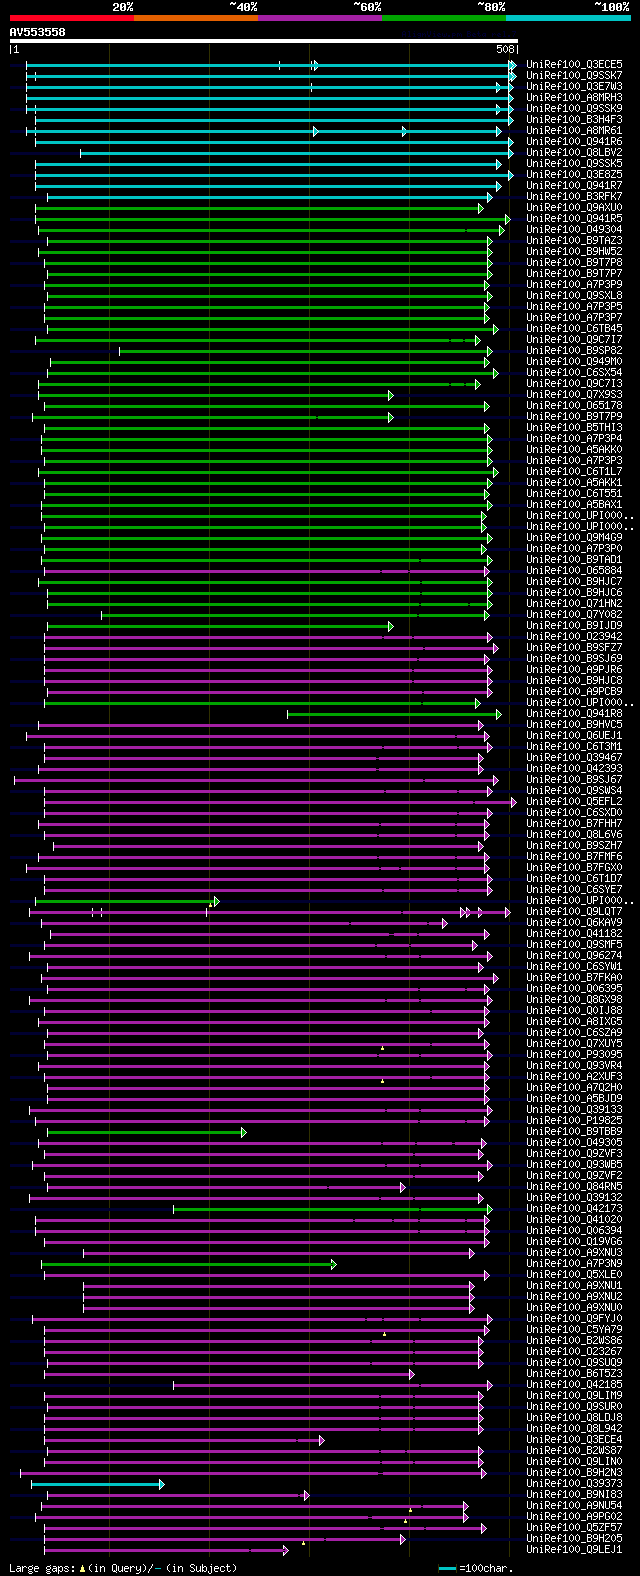Click the UniRef100_O65884 label
Screen dimensions: 640x1576
click(x=574, y=571)
